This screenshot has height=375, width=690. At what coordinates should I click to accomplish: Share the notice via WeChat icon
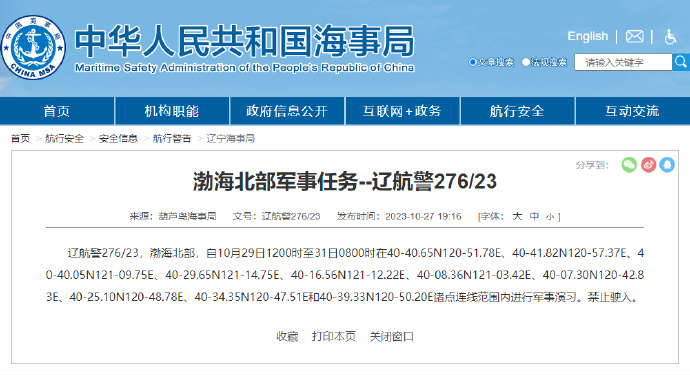tap(629, 165)
